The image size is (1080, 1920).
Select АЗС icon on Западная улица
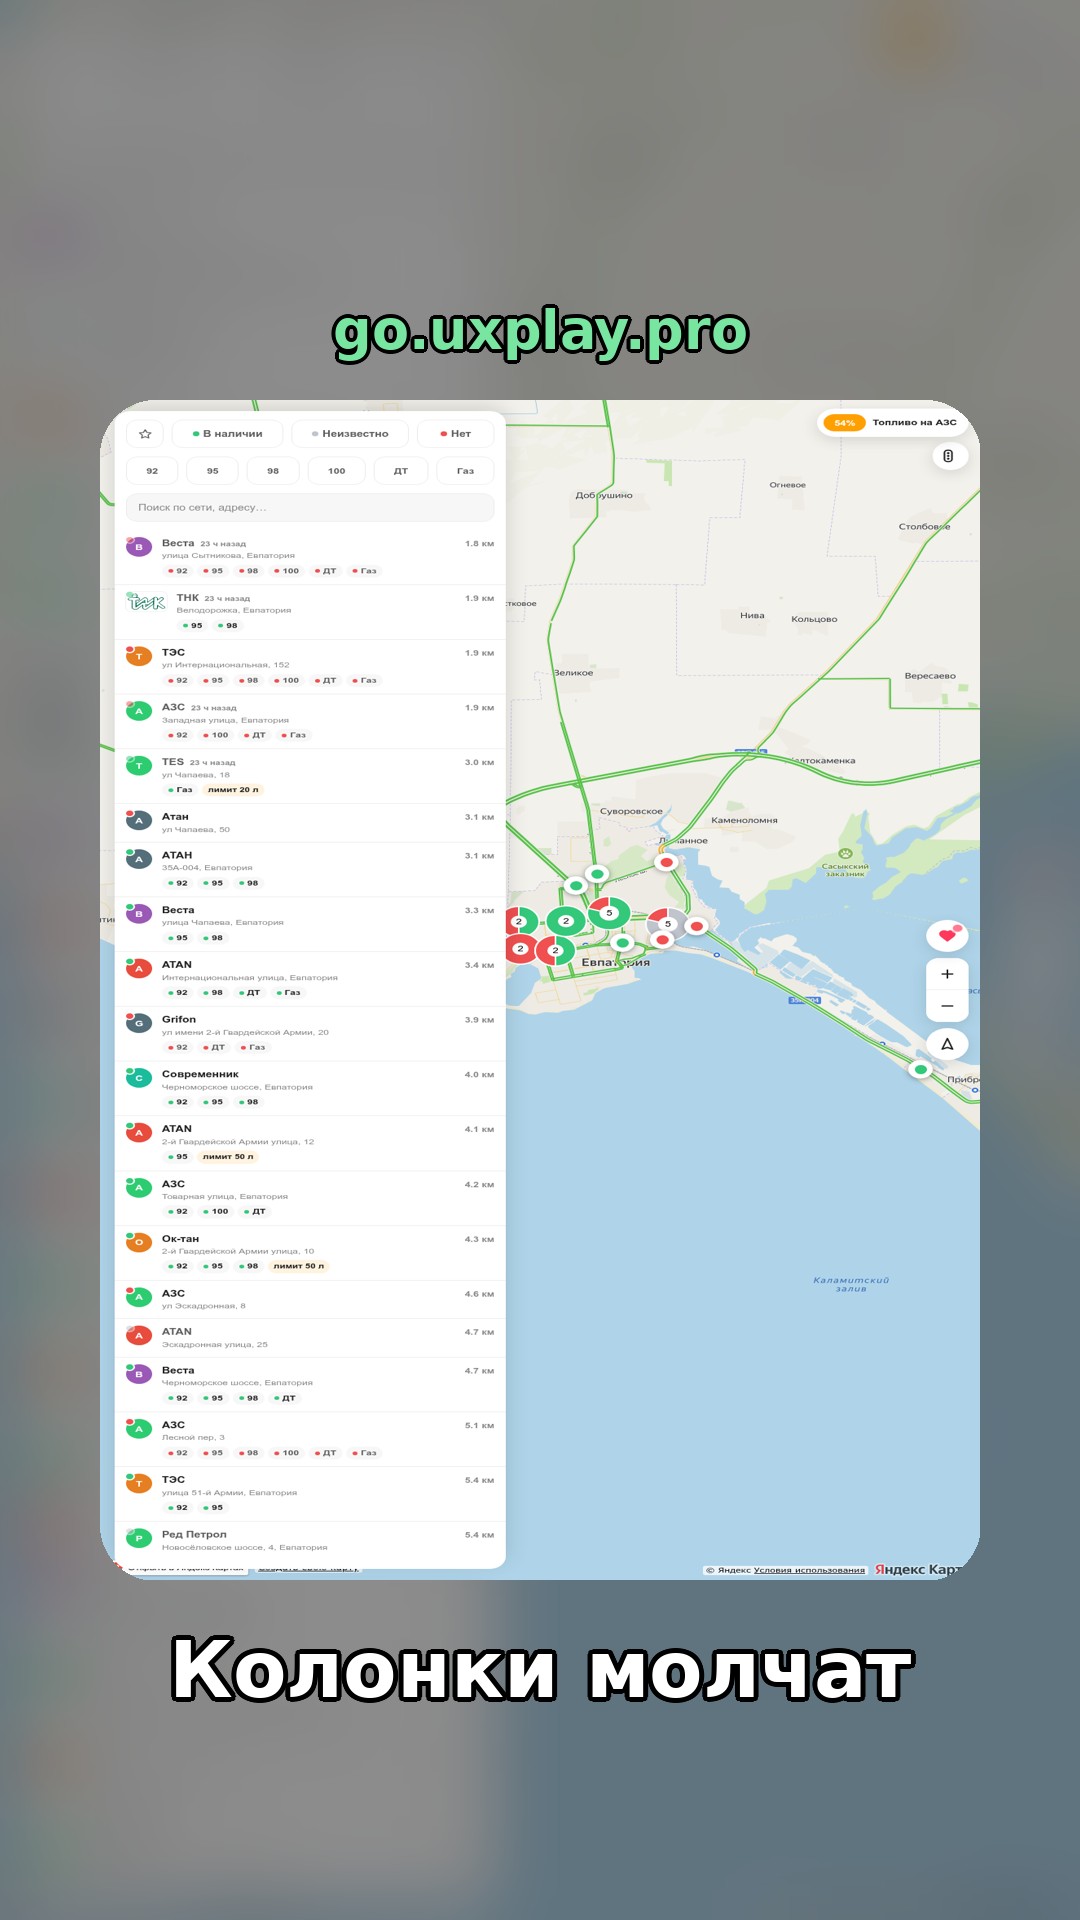click(138, 711)
